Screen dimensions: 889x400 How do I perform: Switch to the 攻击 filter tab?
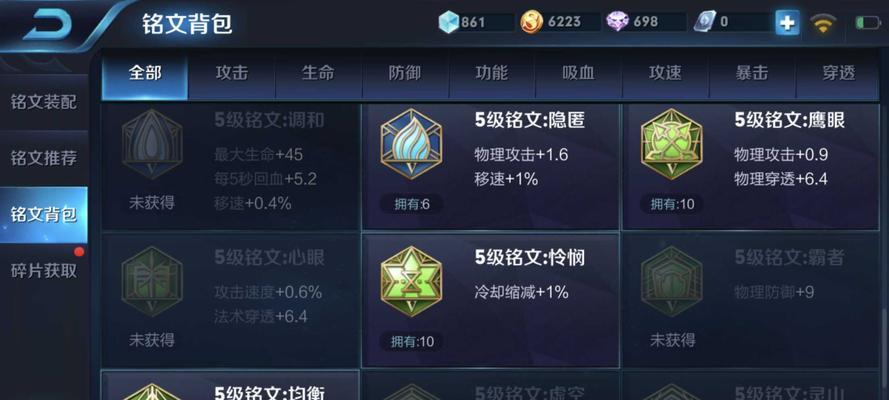point(231,74)
